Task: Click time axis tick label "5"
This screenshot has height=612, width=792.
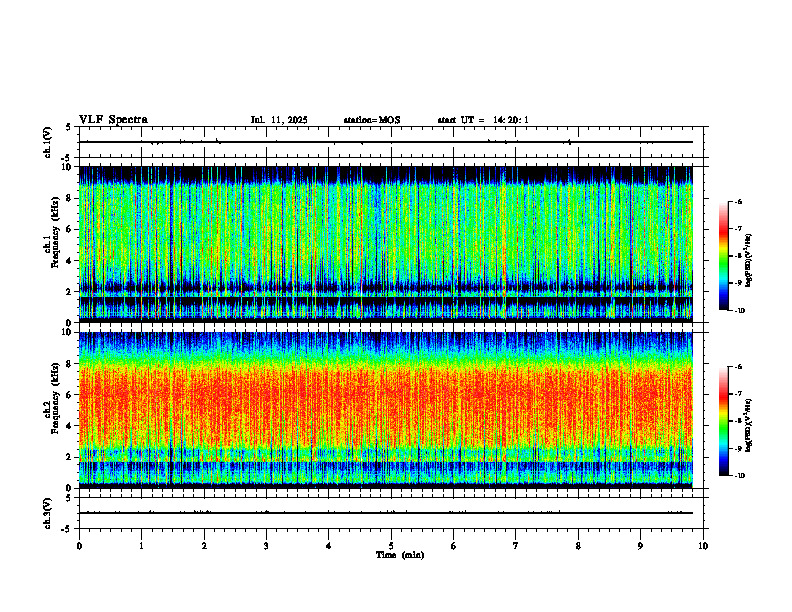Action: (391, 546)
